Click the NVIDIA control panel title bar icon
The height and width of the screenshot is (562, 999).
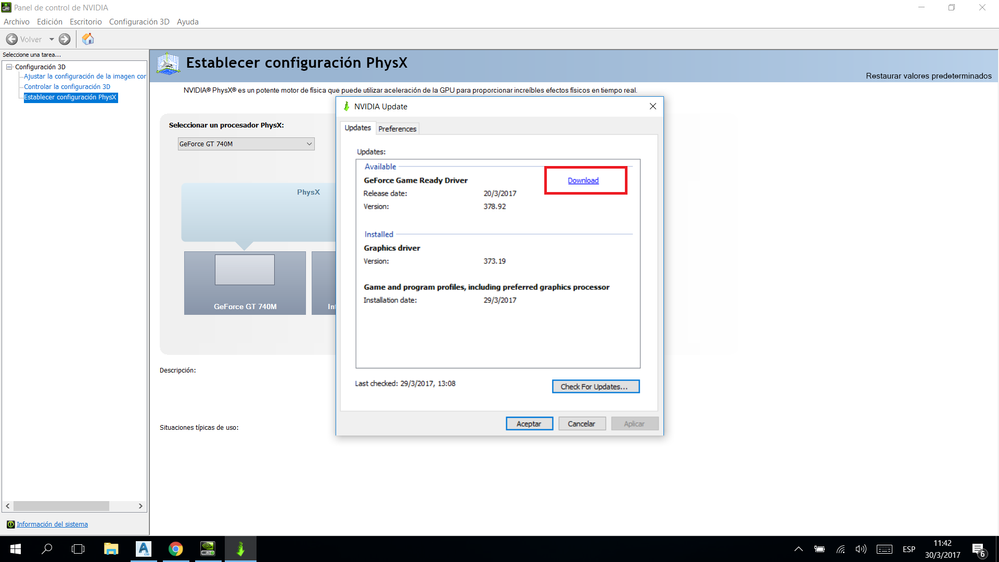tap(6, 8)
